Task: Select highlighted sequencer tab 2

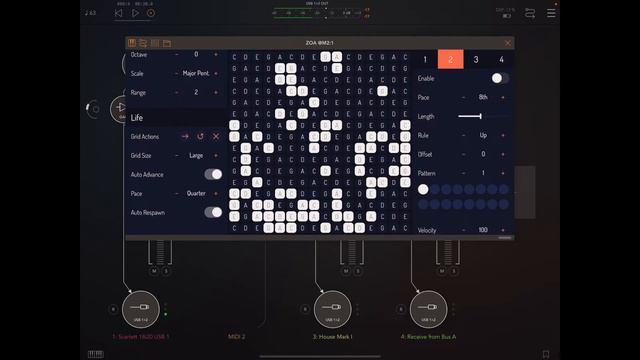Action: 451,60
